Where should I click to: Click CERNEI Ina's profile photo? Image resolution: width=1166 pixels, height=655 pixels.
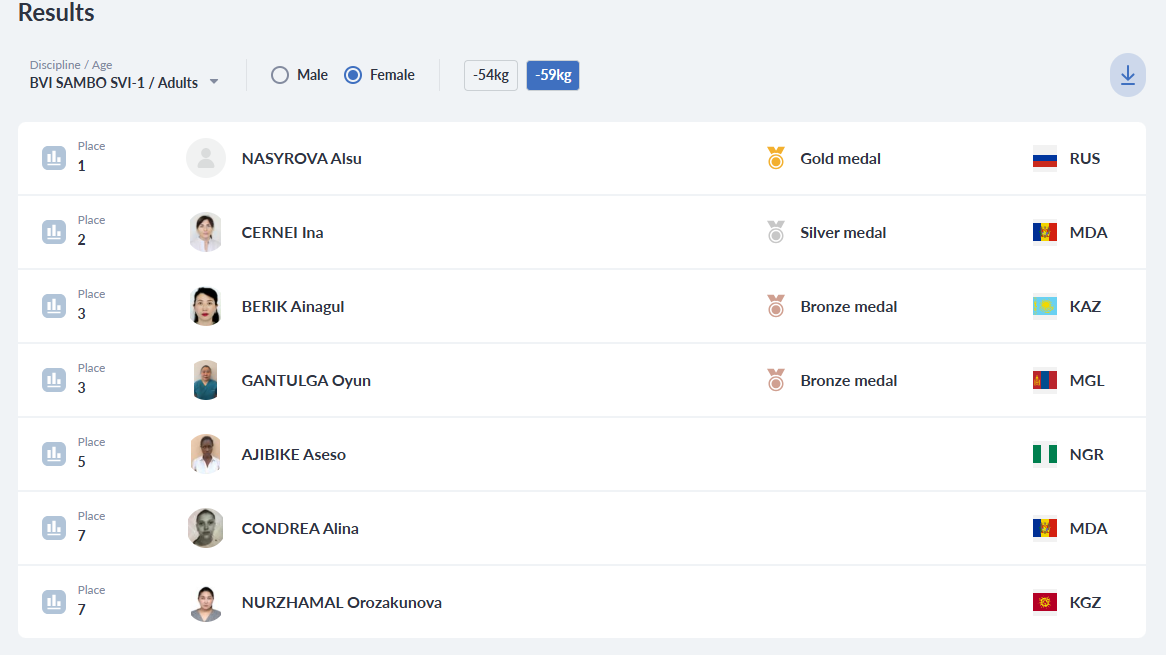(206, 232)
